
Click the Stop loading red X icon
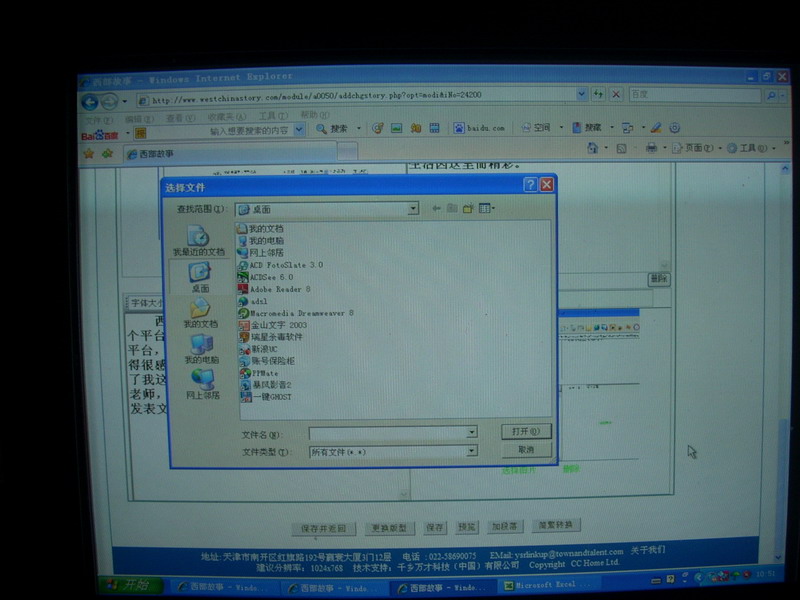pyautogui.click(x=616, y=94)
